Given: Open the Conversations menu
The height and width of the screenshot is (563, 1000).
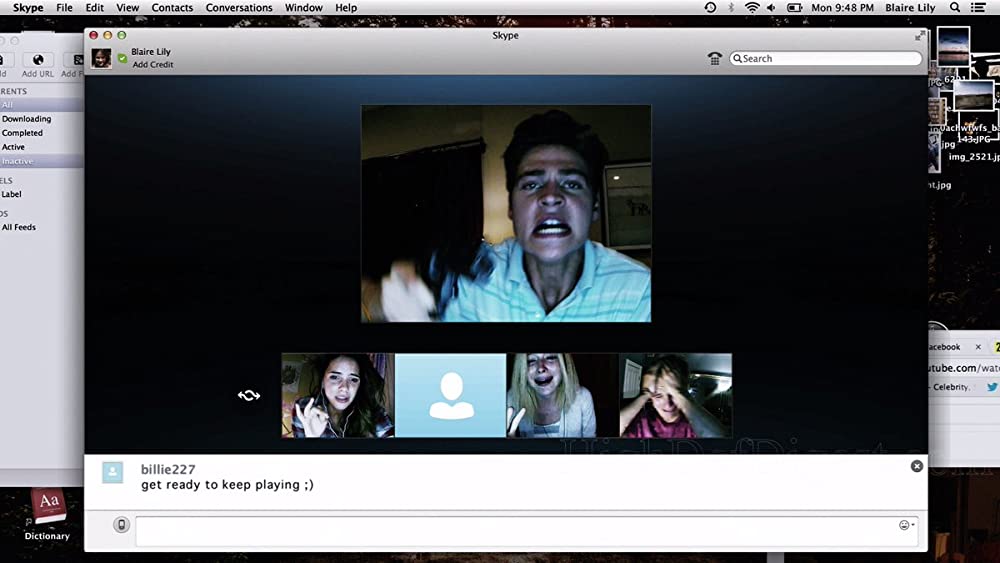Looking at the screenshot, I should tap(239, 8).
